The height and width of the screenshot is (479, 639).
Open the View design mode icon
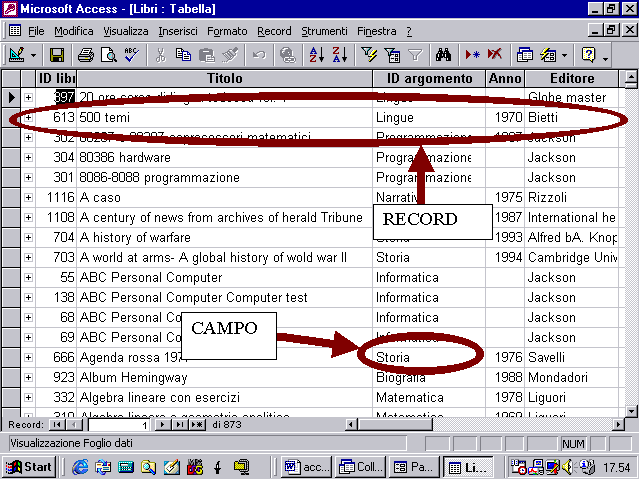pos(16,55)
